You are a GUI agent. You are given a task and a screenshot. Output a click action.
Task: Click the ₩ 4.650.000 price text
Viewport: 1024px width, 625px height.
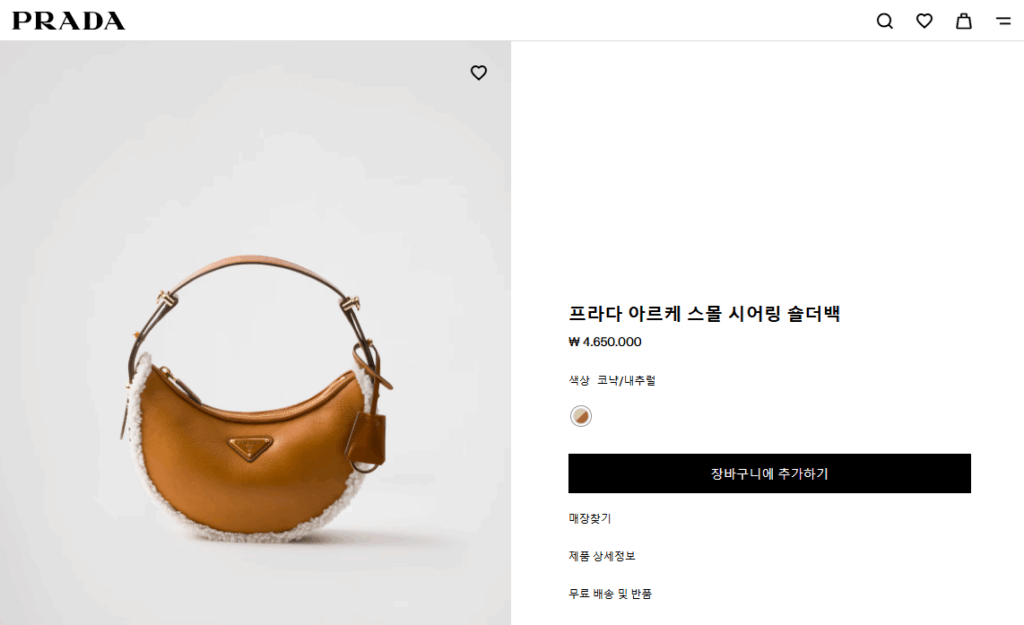[x=605, y=342]
